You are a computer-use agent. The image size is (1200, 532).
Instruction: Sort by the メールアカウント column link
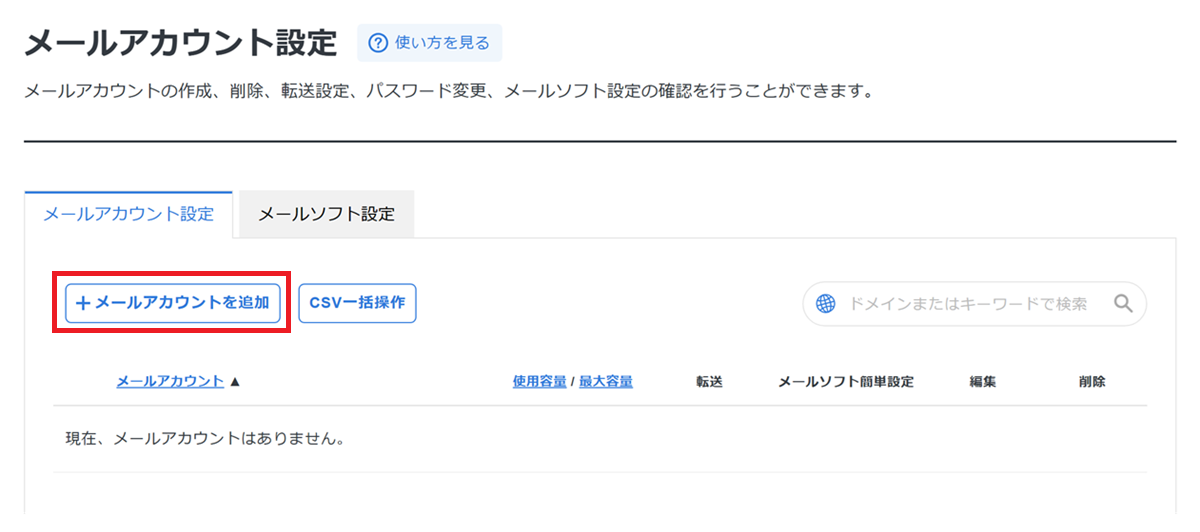[x=170, y=381]
